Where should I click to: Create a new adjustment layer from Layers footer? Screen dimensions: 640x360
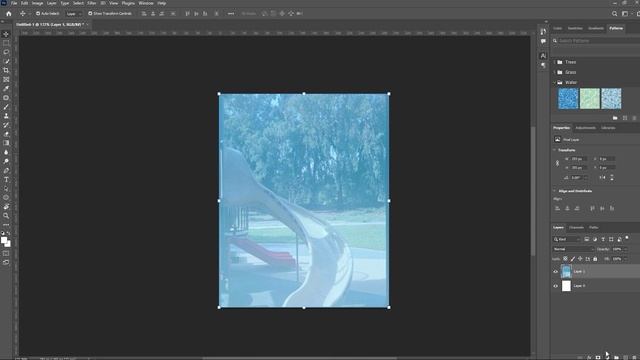pyautogui.click(x=607, y=358)
